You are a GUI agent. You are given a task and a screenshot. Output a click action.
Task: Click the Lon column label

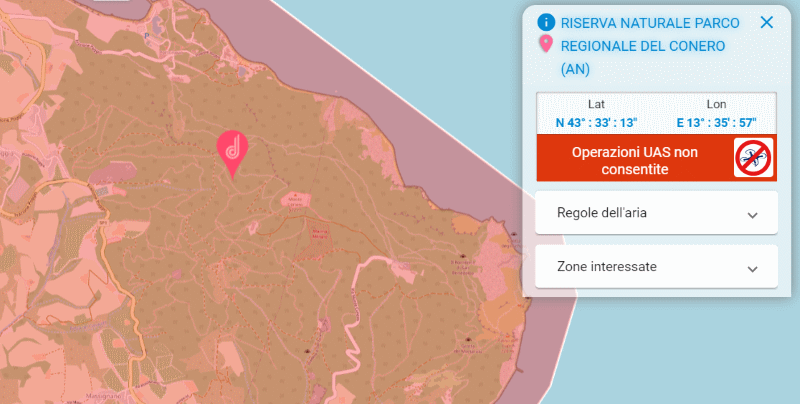pyautogui.click(x=716, y=104)
